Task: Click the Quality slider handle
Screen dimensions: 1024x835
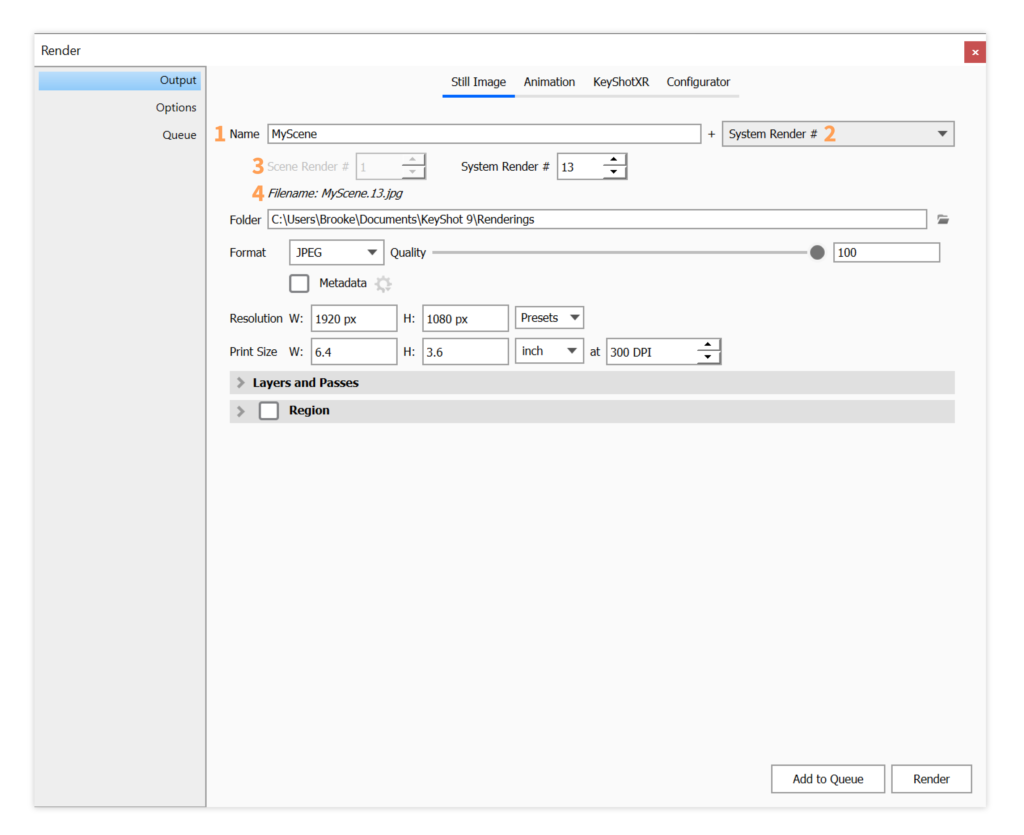Action: pos(817,253)
